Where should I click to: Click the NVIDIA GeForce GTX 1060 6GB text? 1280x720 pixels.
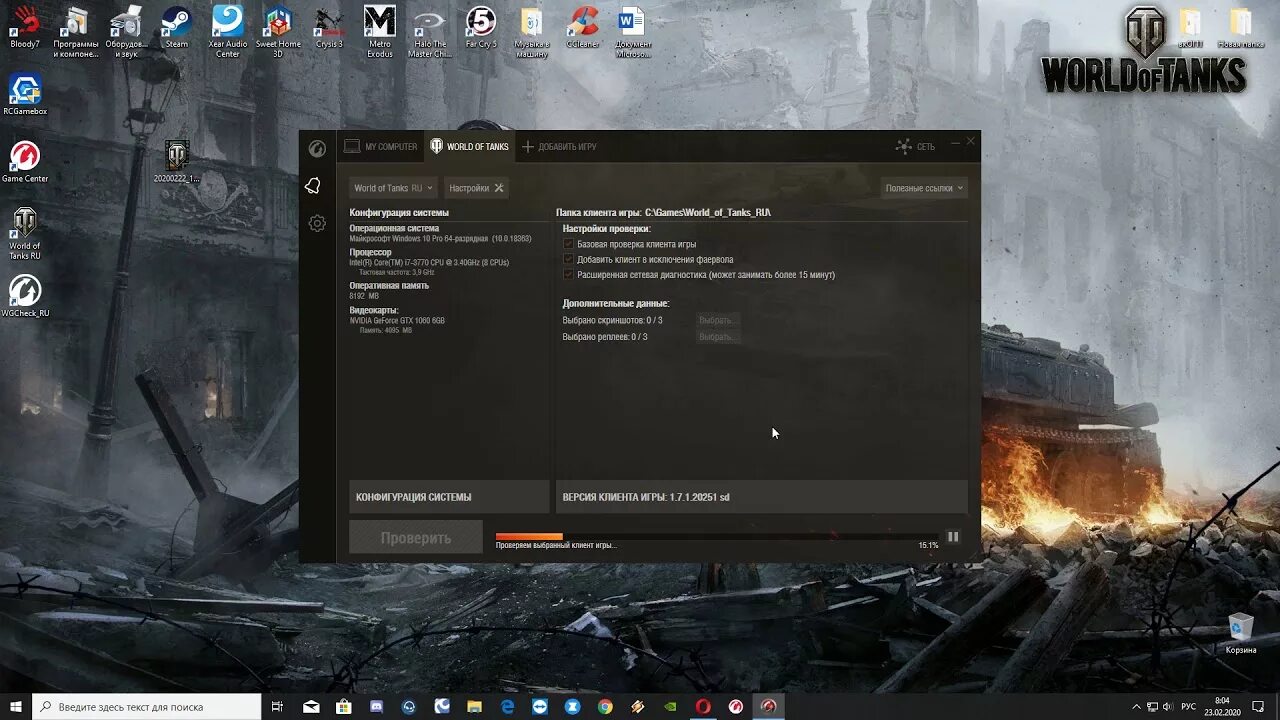pos(397,321)
